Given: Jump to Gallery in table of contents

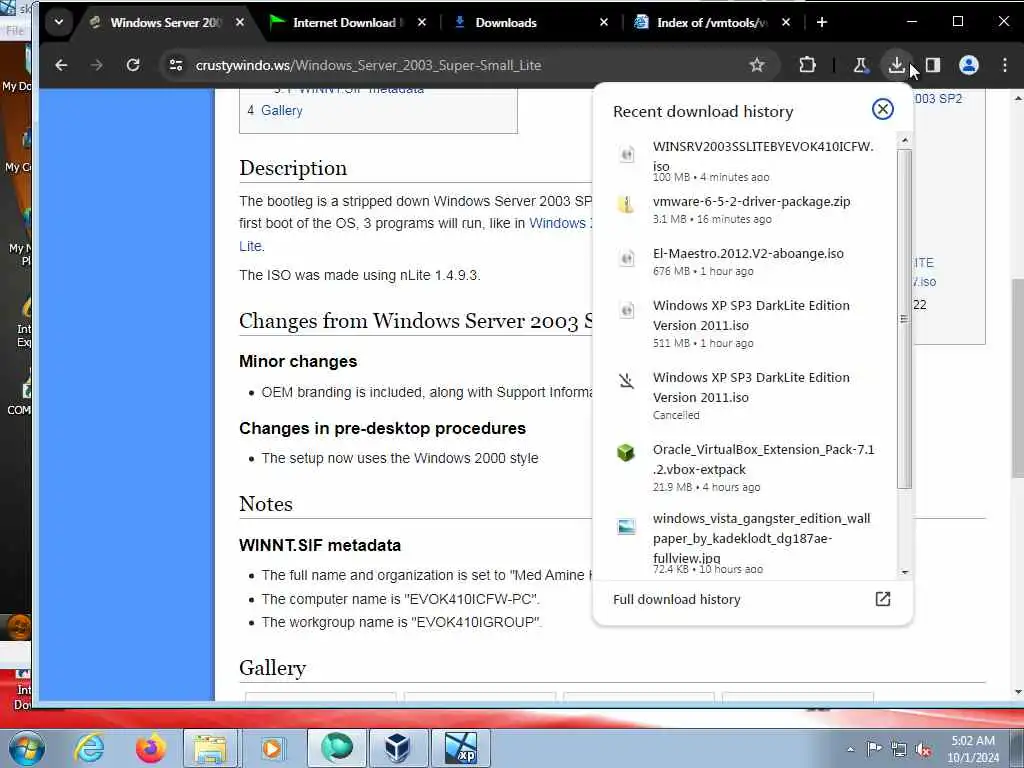Looking at the screenshot, I should click(x=281, y=110).
